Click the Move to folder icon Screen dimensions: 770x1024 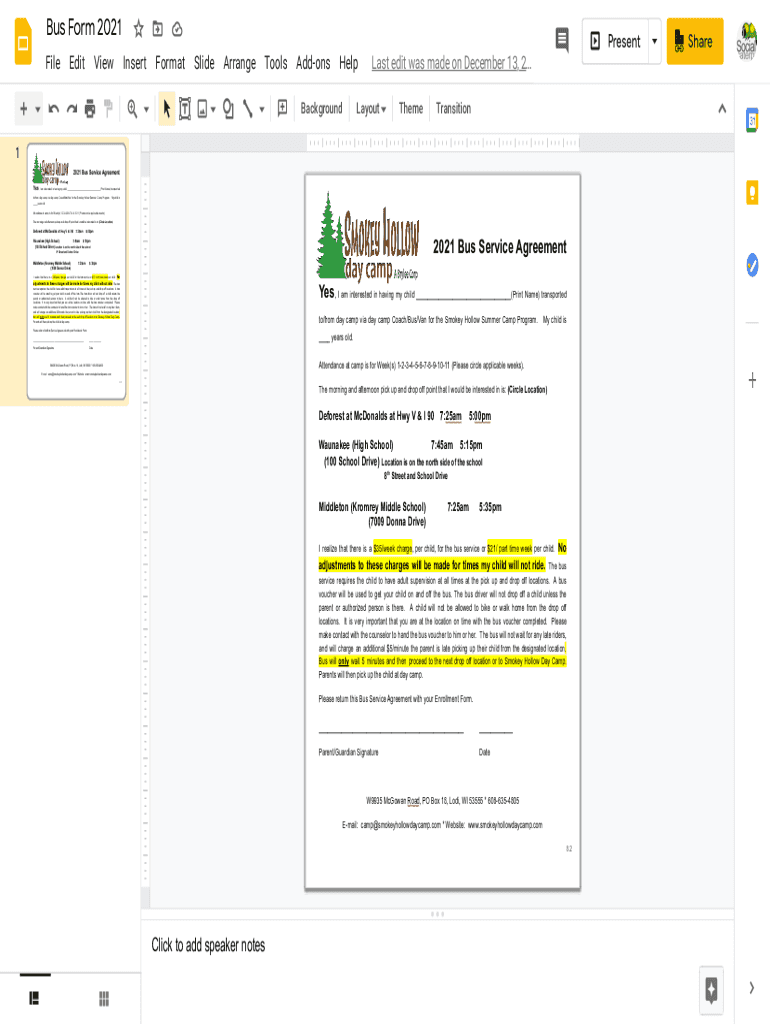(x=157, y=29)
